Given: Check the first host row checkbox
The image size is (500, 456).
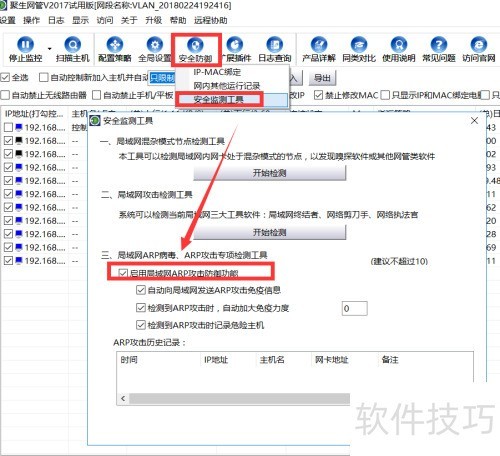Looking at the screenshot, I should click(8, 127).
